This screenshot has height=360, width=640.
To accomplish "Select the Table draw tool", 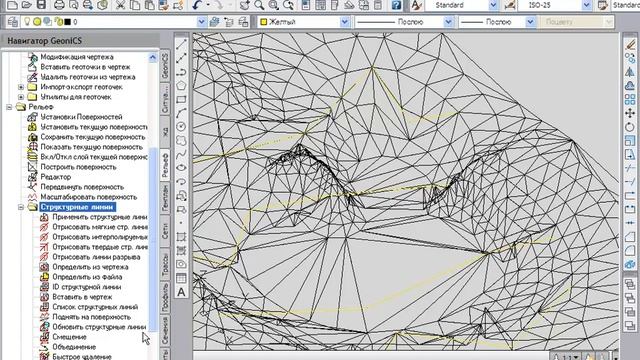I will 181,278.
